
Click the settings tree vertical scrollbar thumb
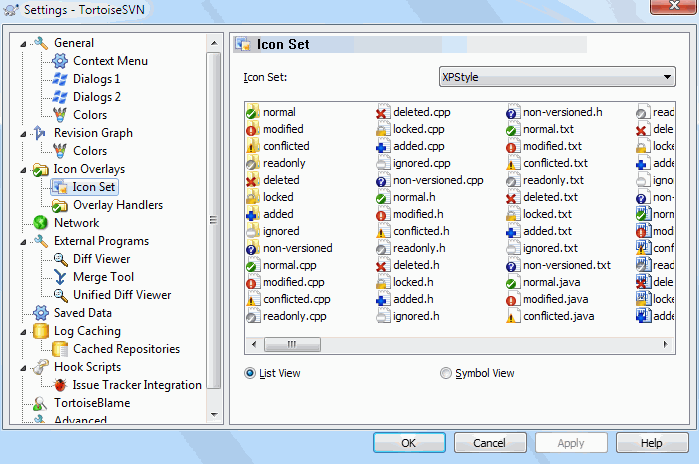tap(214, 220)
